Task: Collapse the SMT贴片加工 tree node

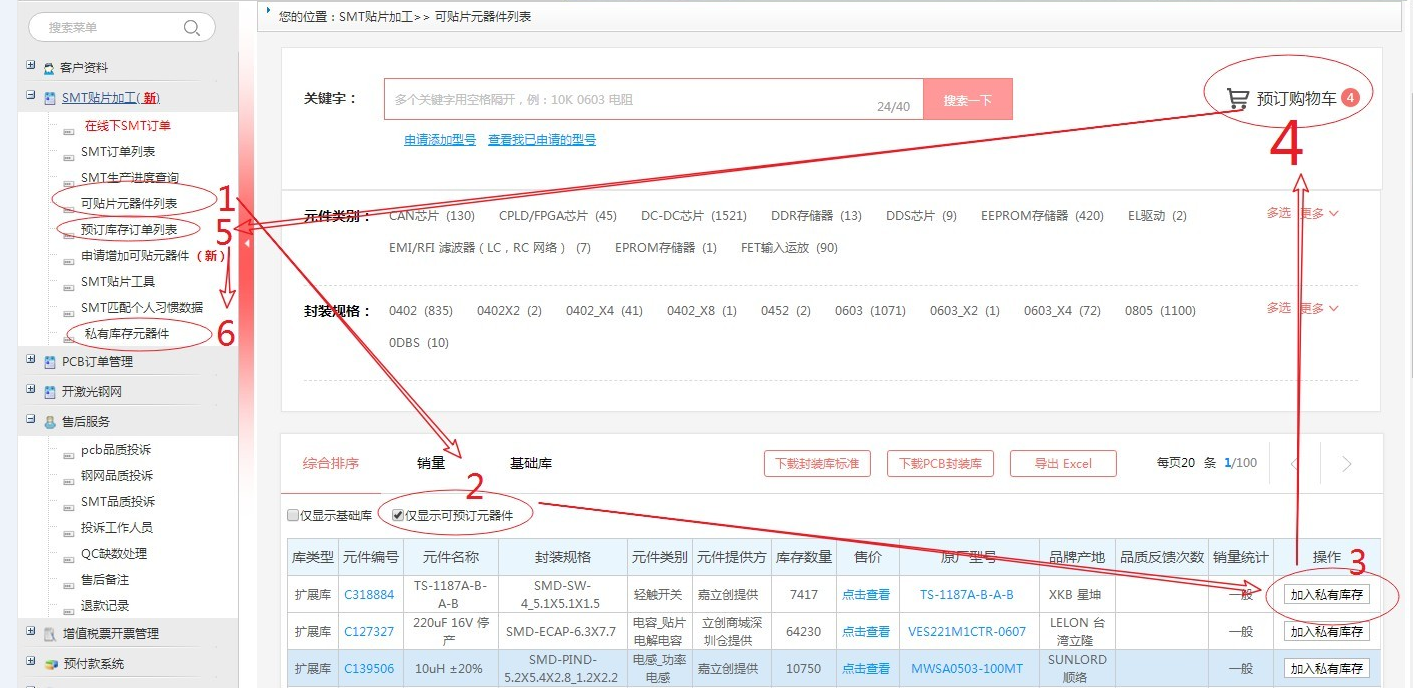Action: (x=31, y=96)
